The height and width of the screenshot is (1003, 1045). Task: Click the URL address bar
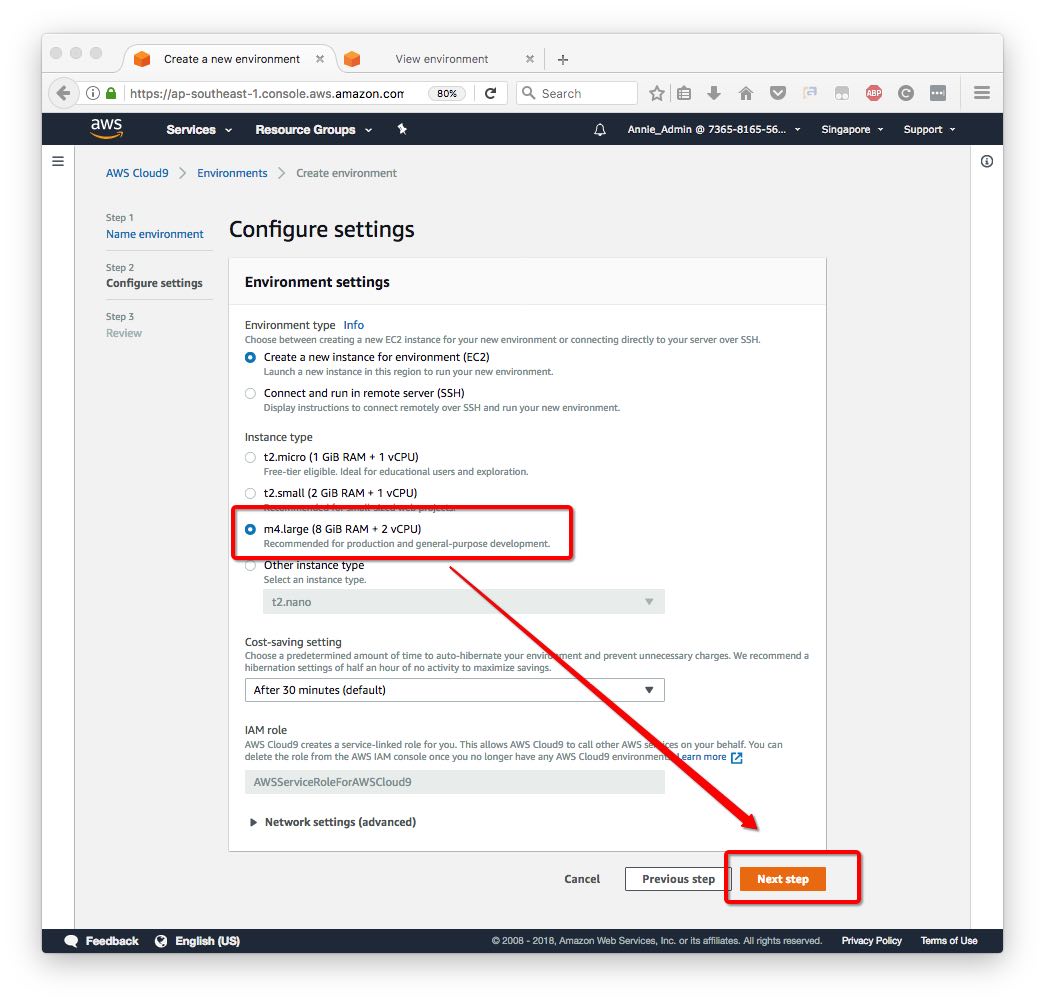pyautogui.click(x=267, y=93)
